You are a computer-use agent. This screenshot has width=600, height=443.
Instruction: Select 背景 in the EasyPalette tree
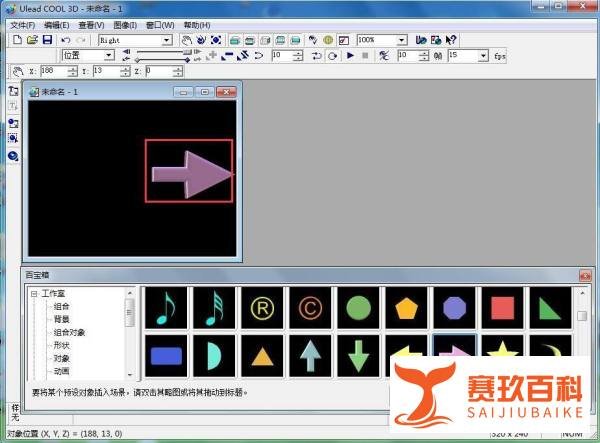(61, 319)
